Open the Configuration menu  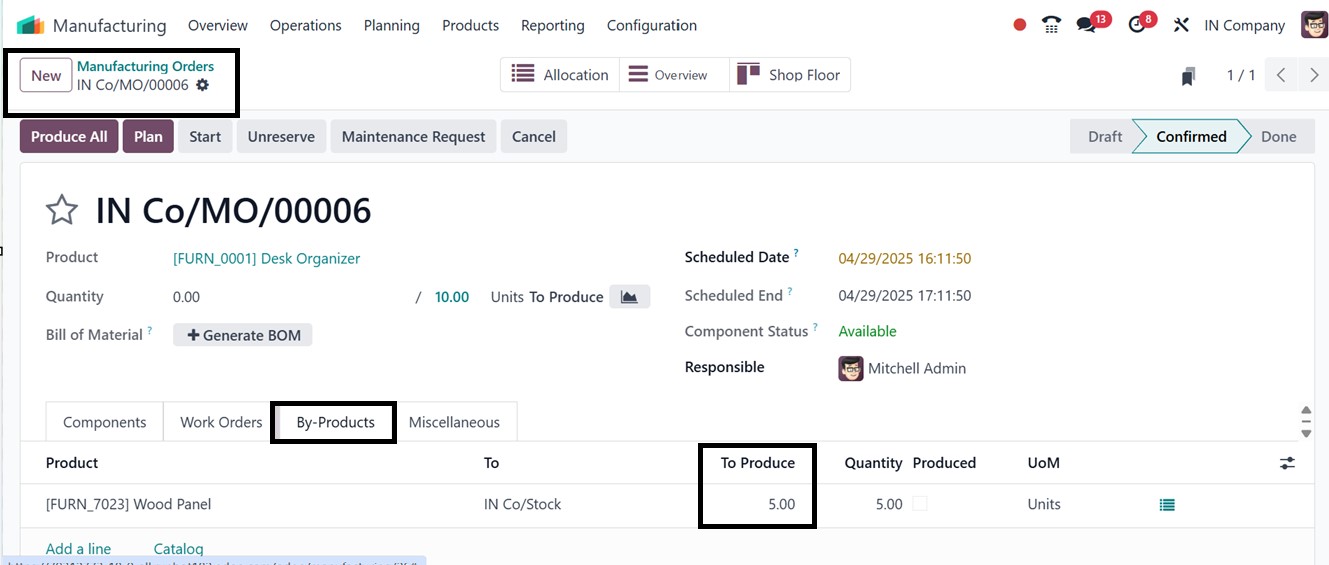click(651, 25)
